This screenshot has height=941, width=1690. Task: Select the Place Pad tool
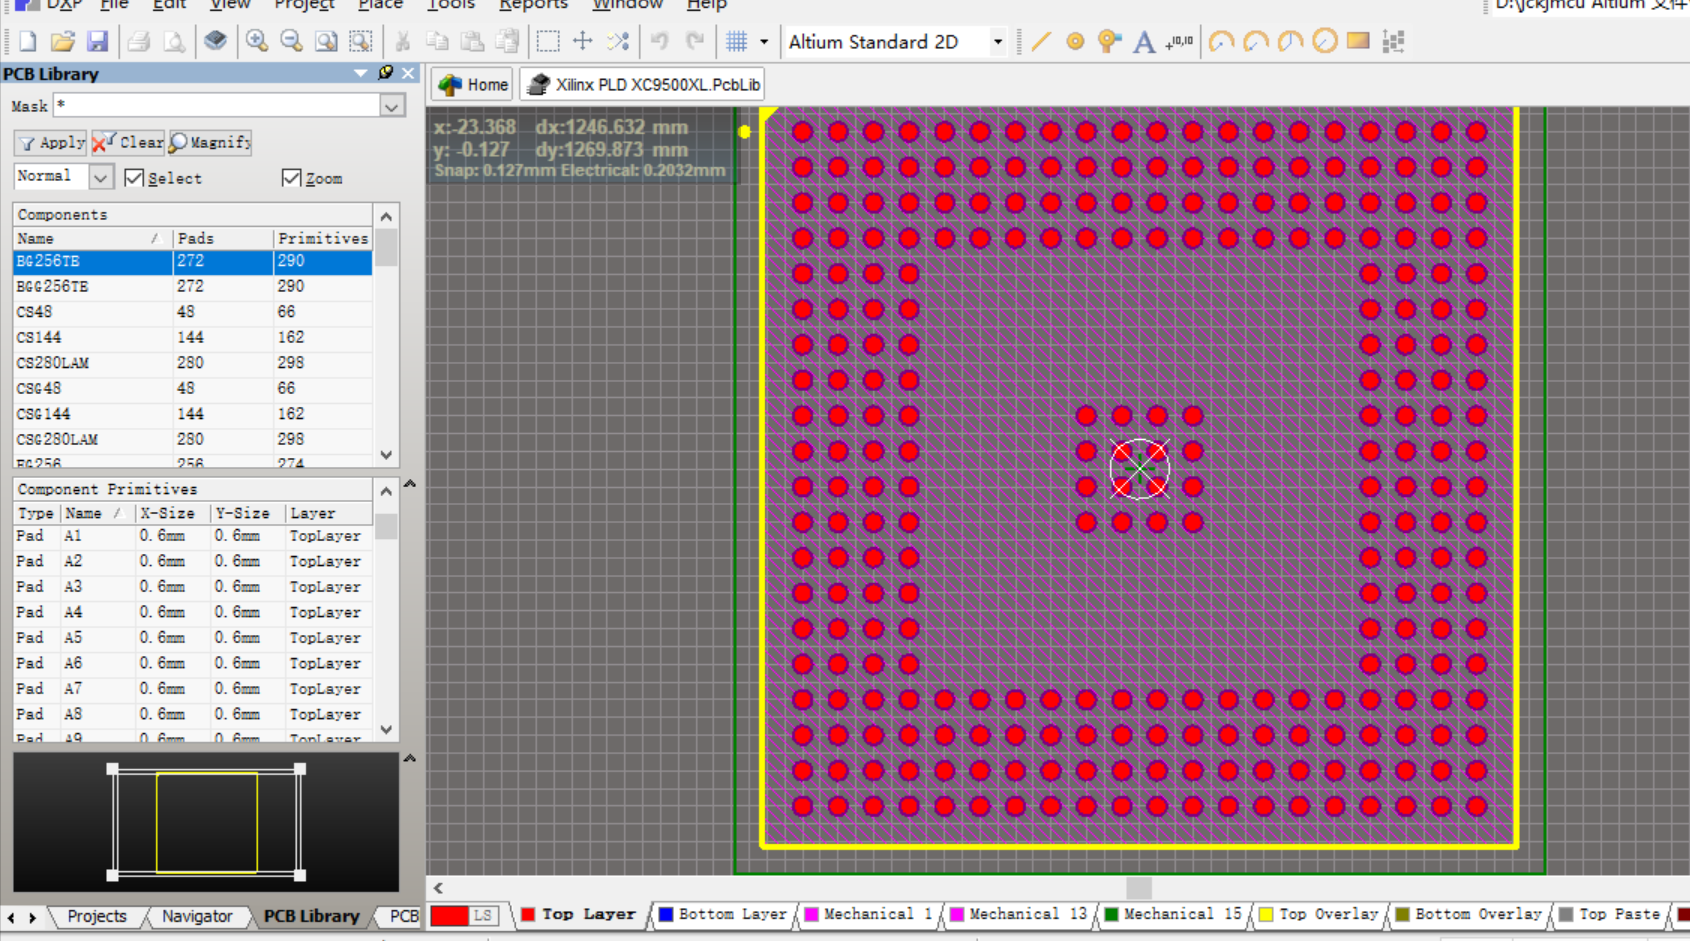click(1075, 41)
